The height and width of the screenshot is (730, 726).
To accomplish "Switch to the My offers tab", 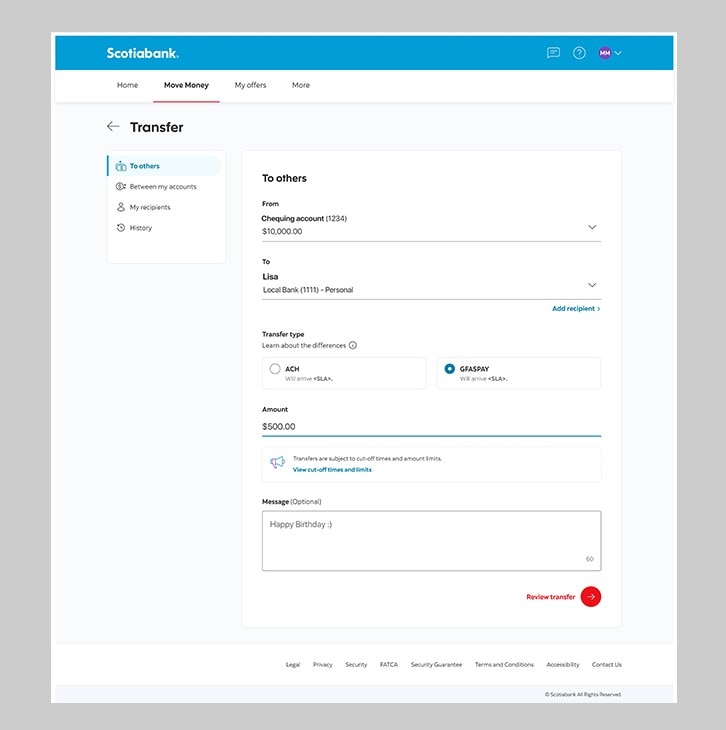I will pos(250,85).
